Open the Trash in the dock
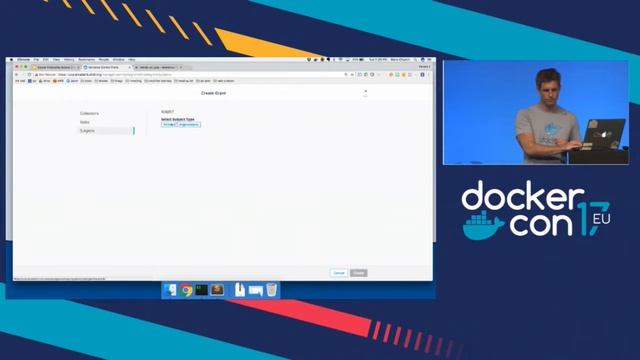Screen dimensions: 640x360 [x=271, y=290]
